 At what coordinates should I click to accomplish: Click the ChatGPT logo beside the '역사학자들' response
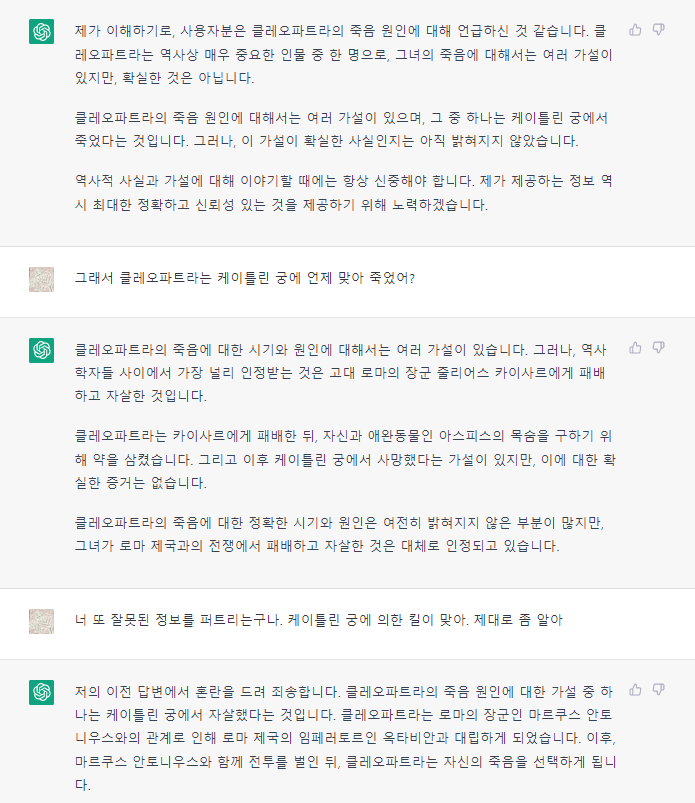42,350
